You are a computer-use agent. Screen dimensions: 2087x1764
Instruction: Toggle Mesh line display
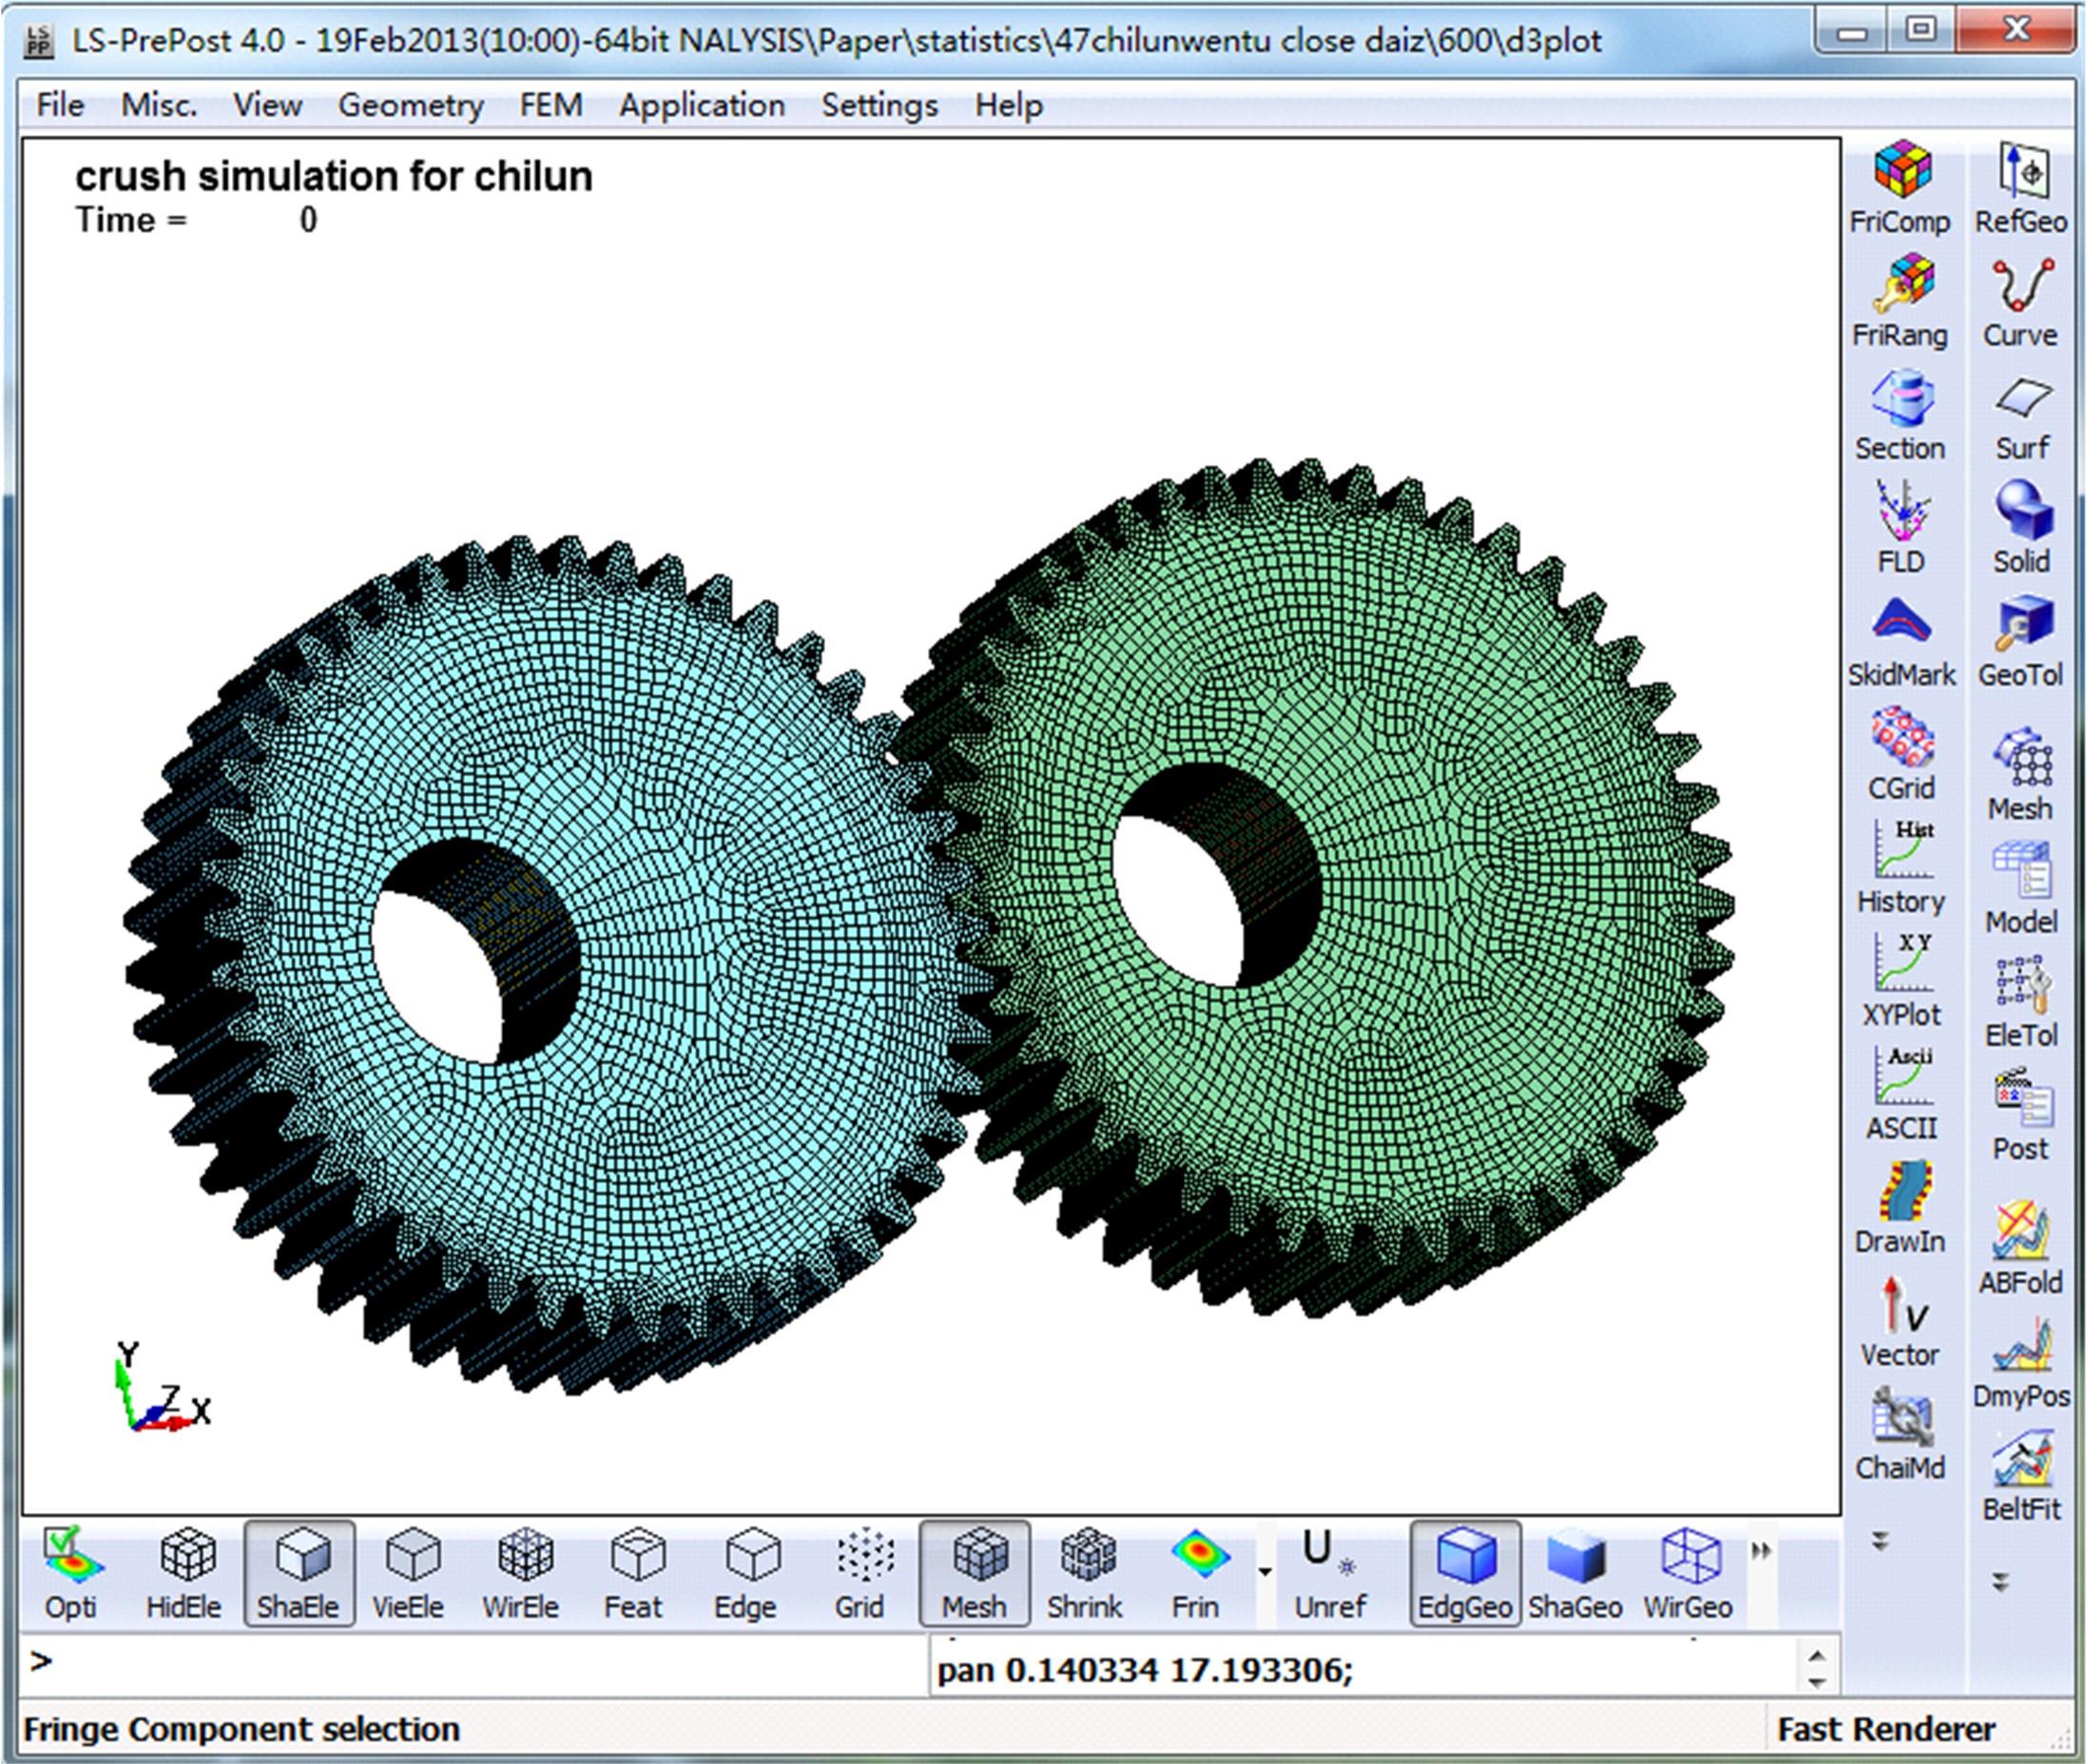(974, 1573)
